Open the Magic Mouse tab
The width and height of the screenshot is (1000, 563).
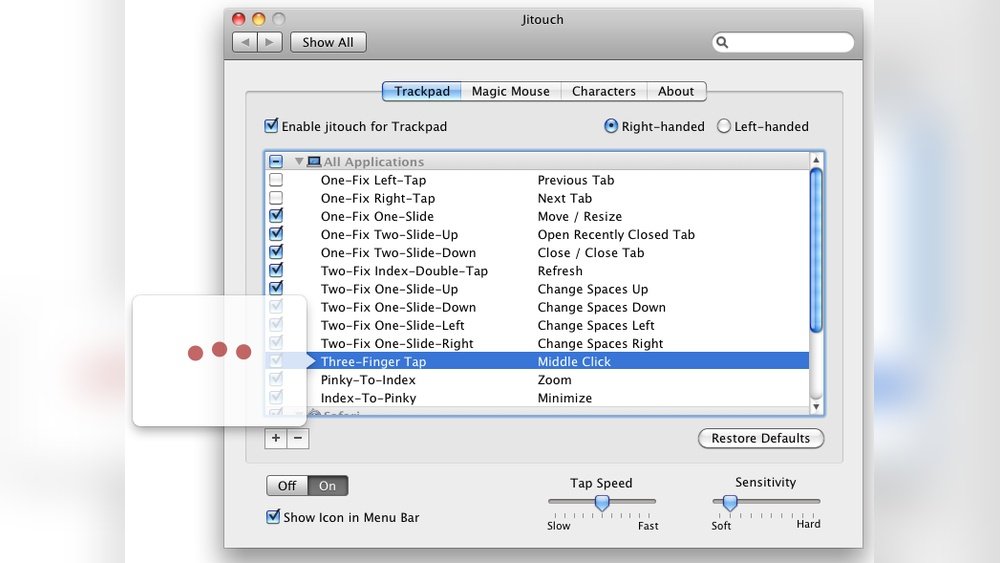(511, 91)
